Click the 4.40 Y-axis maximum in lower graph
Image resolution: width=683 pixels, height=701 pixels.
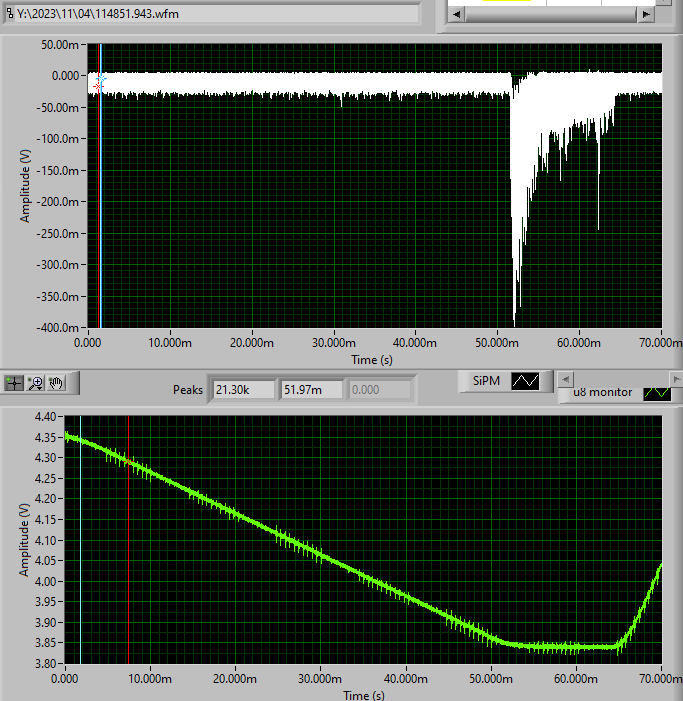coord(45,417)
